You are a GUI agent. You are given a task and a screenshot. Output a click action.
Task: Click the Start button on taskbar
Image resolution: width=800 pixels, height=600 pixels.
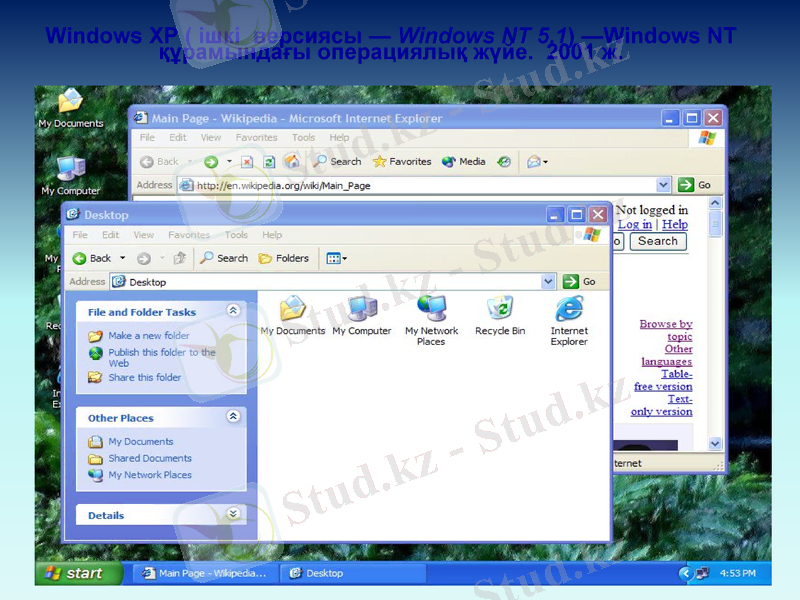[x=76, y=573]
